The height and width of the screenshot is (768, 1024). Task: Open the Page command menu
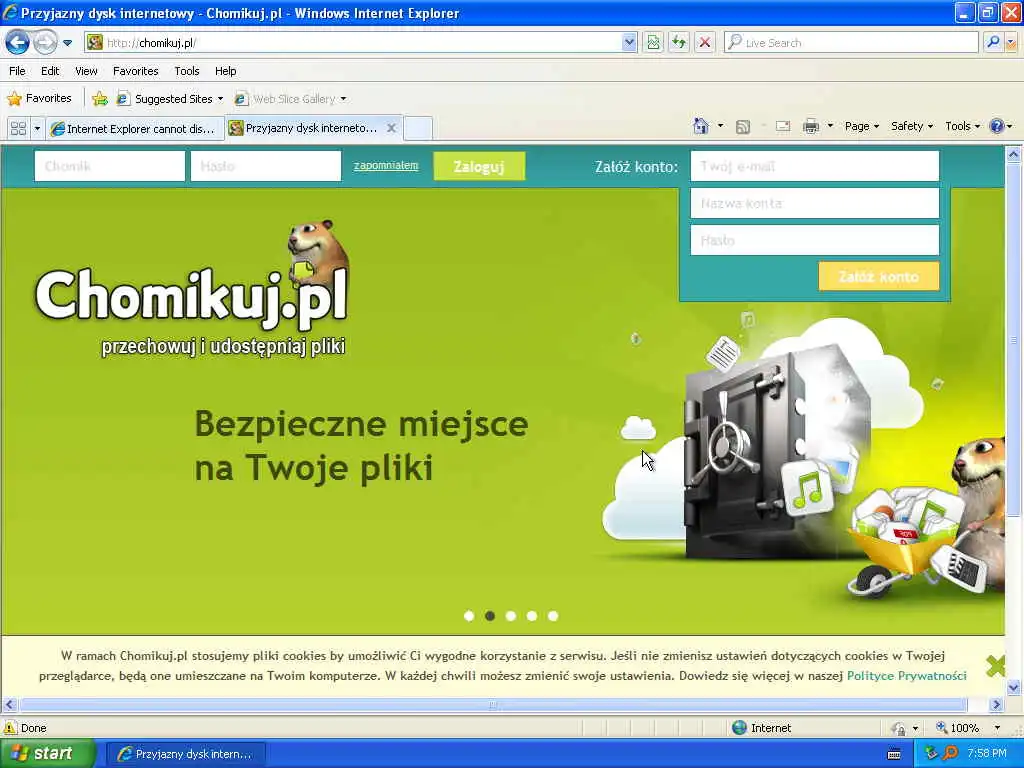(862, 126)
